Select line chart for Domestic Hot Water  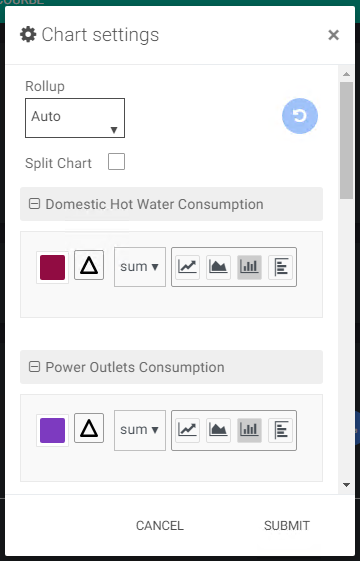188,267
